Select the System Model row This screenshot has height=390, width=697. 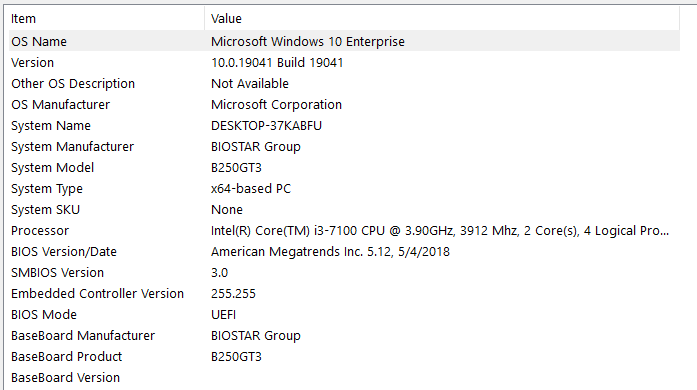(x=344, y=167)
